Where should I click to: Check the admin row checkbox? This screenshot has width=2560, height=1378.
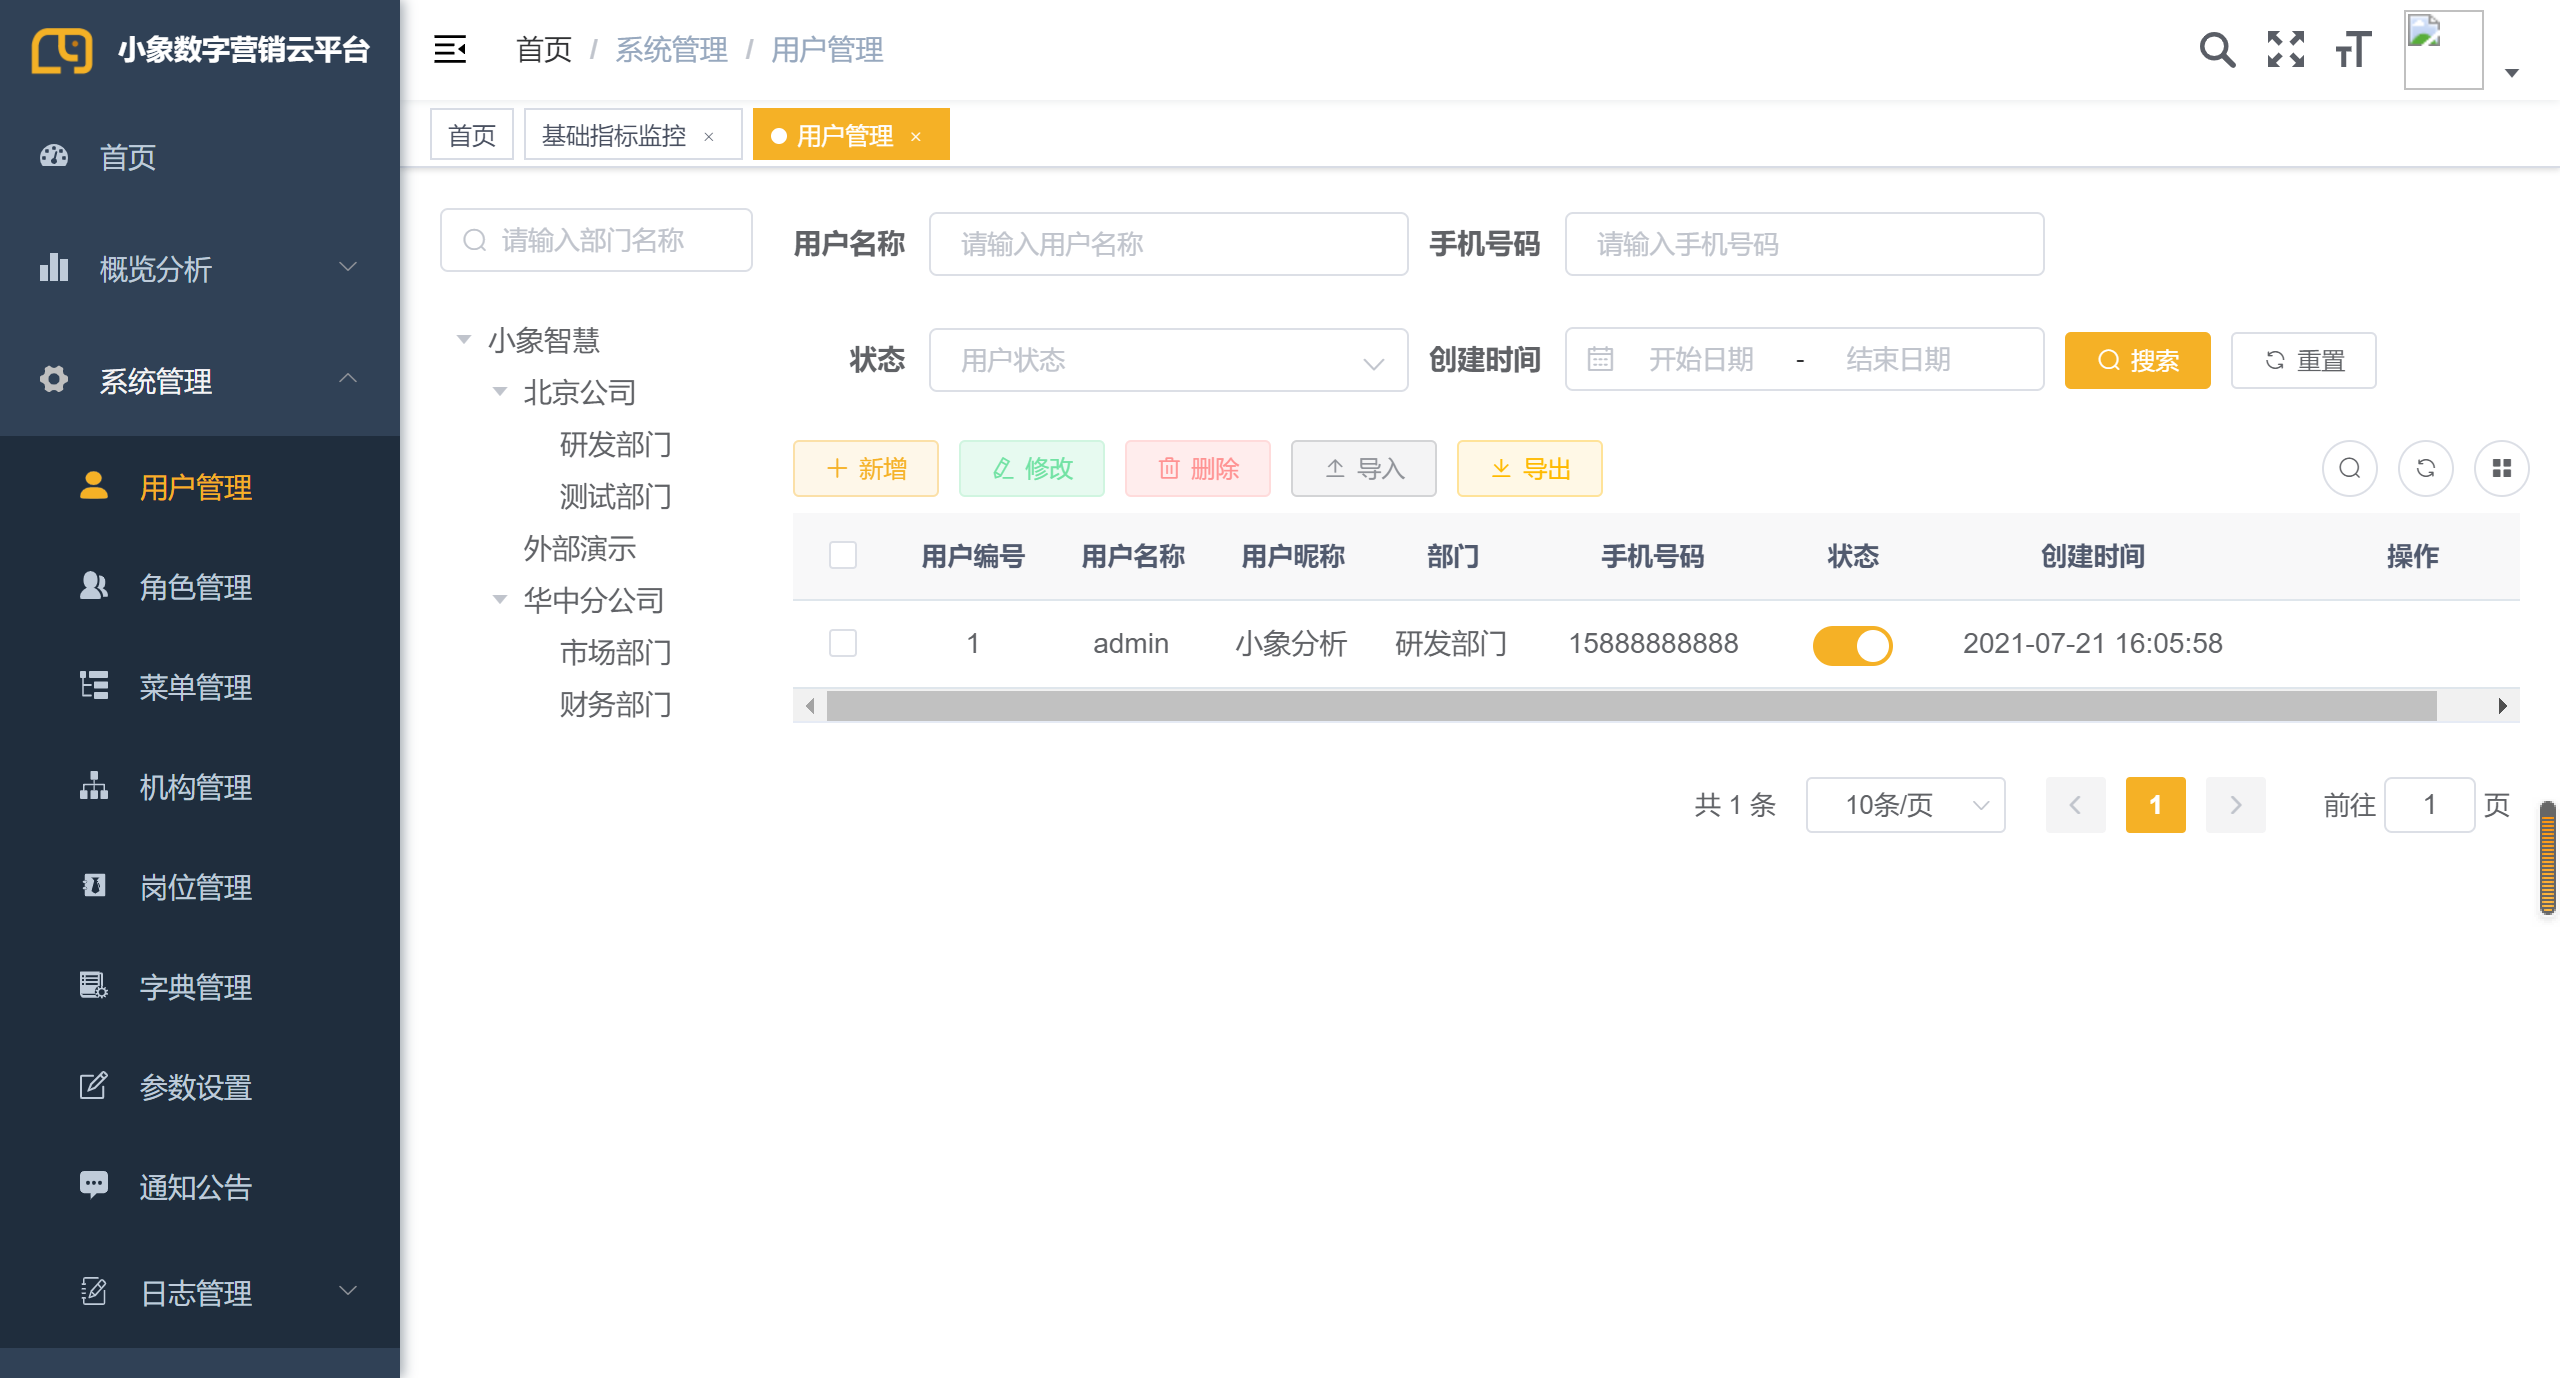click(x=843, y=643)
